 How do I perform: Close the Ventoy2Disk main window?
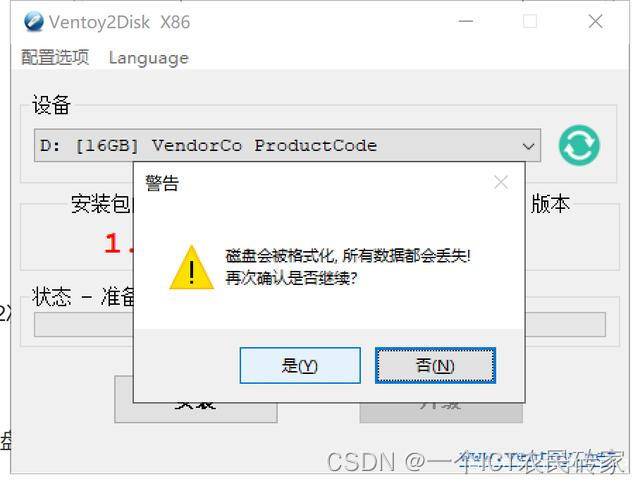pyautogui.click(x=596, y=21)
